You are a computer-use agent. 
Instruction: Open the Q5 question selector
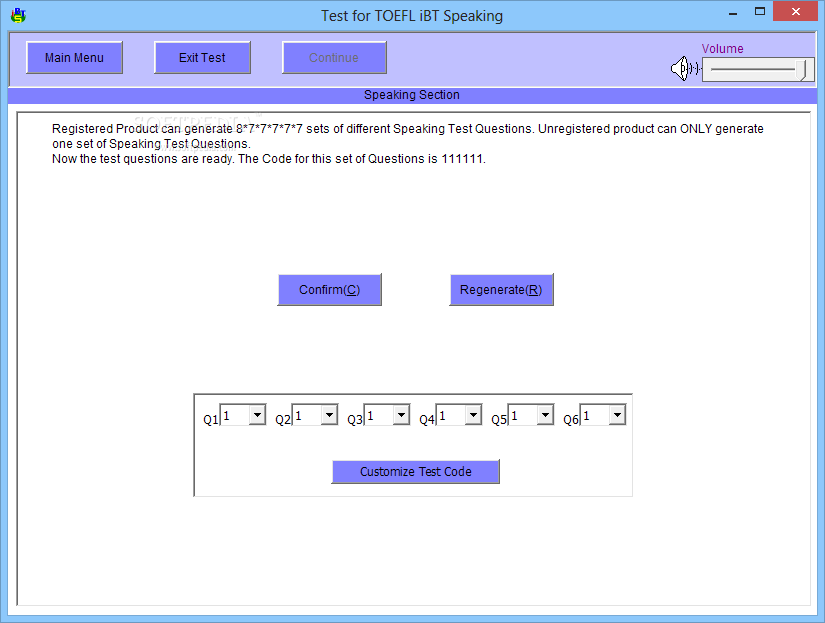pos(546,415)
